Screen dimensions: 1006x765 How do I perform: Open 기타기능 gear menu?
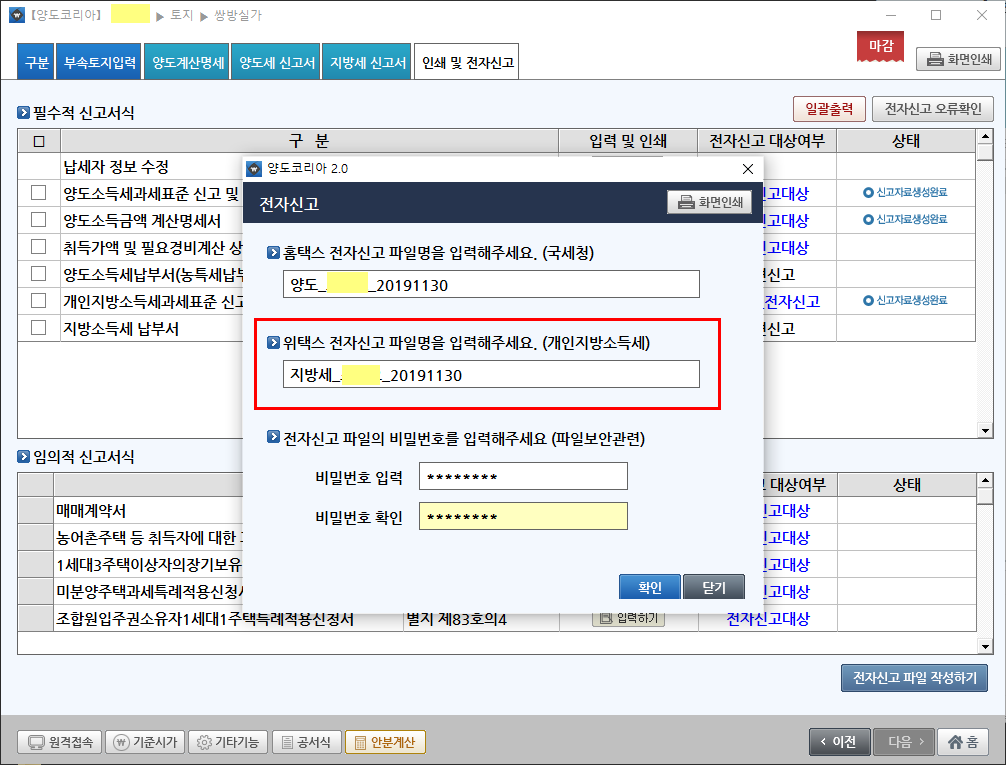(228, 742)
